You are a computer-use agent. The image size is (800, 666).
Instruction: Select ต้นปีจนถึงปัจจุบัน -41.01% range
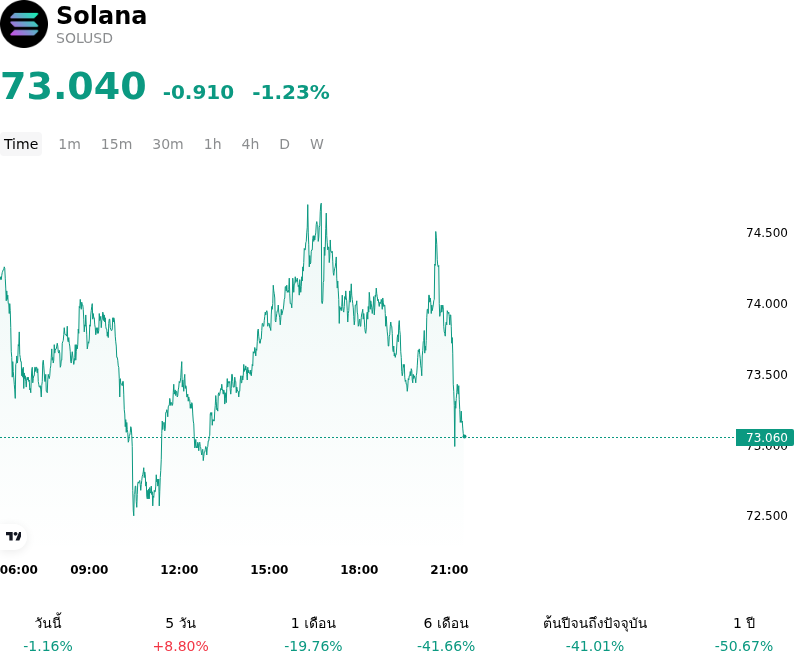click(x=595, y=634)
